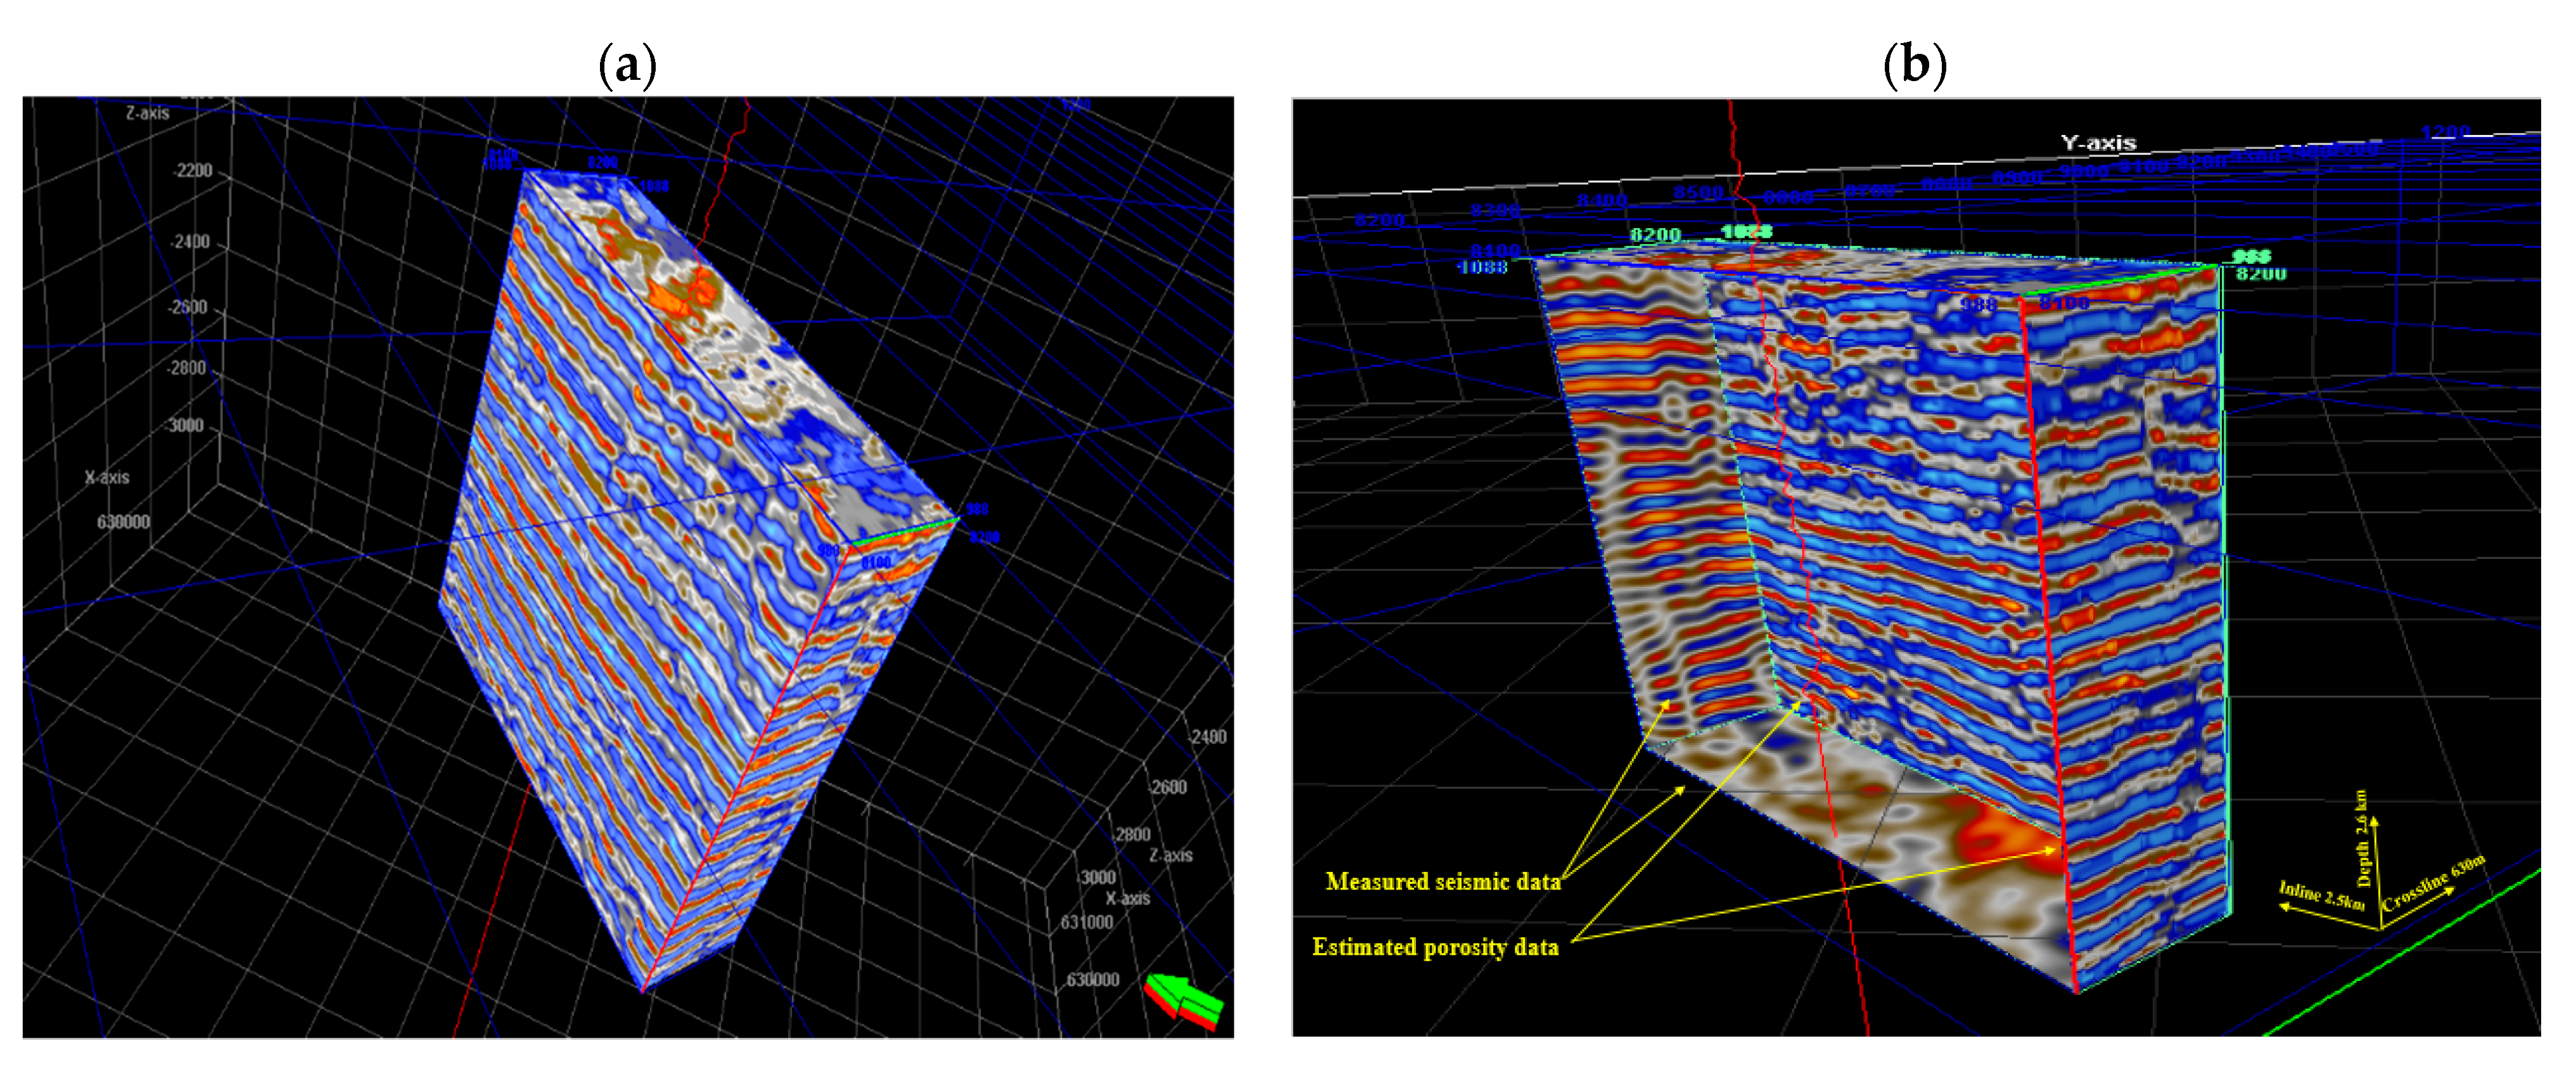The image size is (2576, 1074).
Task: Click the green '8200' label at right cube corner
Action: point(2261,274)
